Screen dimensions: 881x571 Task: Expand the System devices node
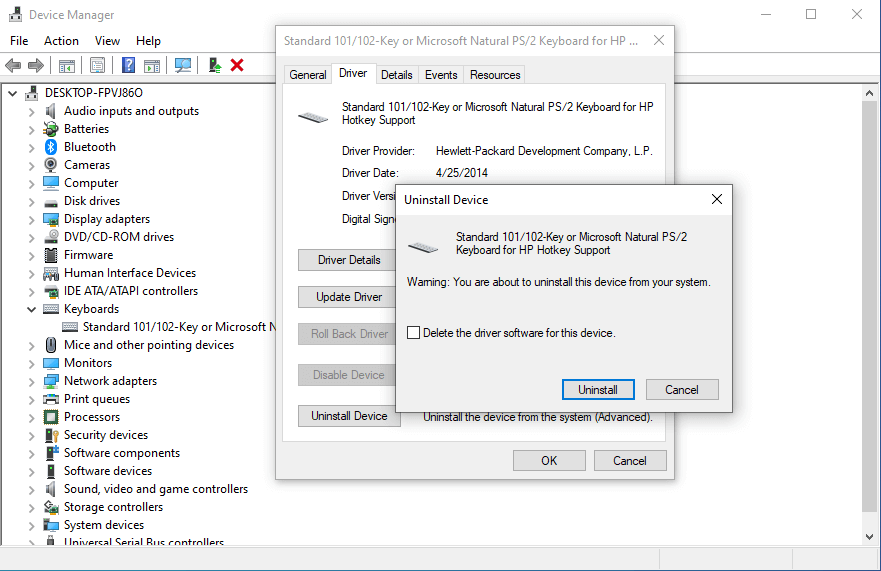31,525
